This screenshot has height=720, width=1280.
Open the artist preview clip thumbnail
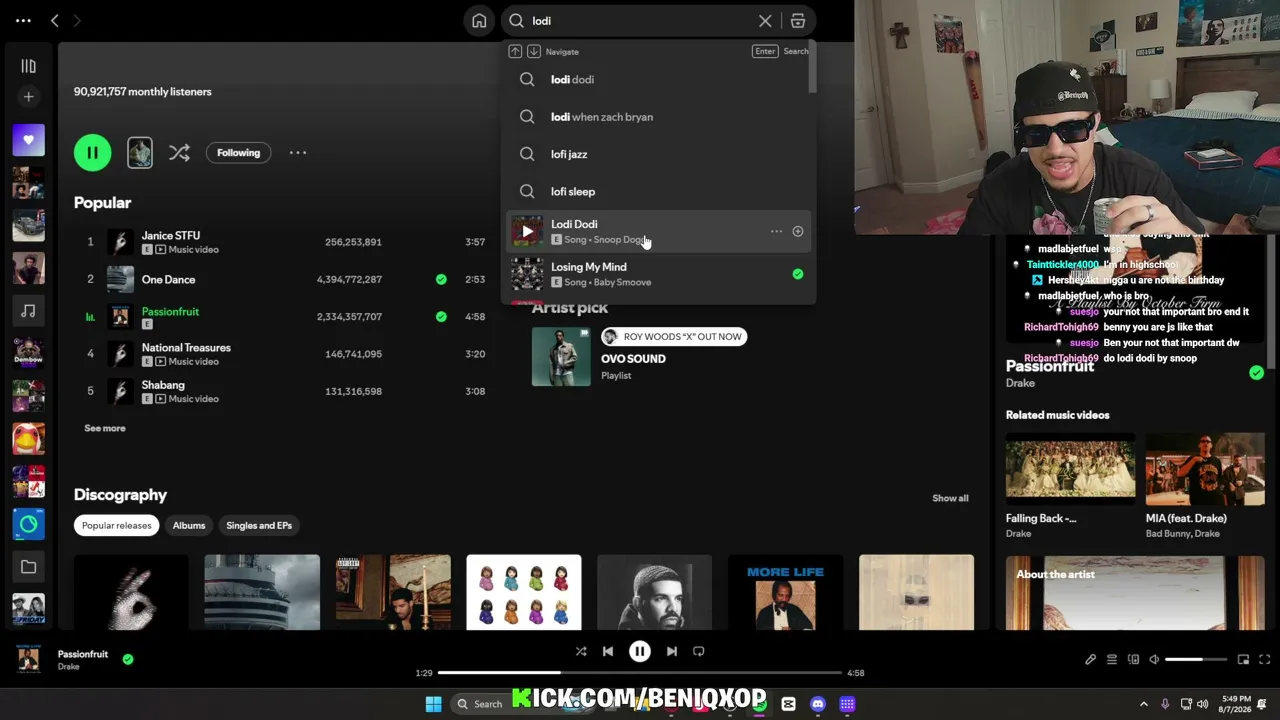(140, 153)
